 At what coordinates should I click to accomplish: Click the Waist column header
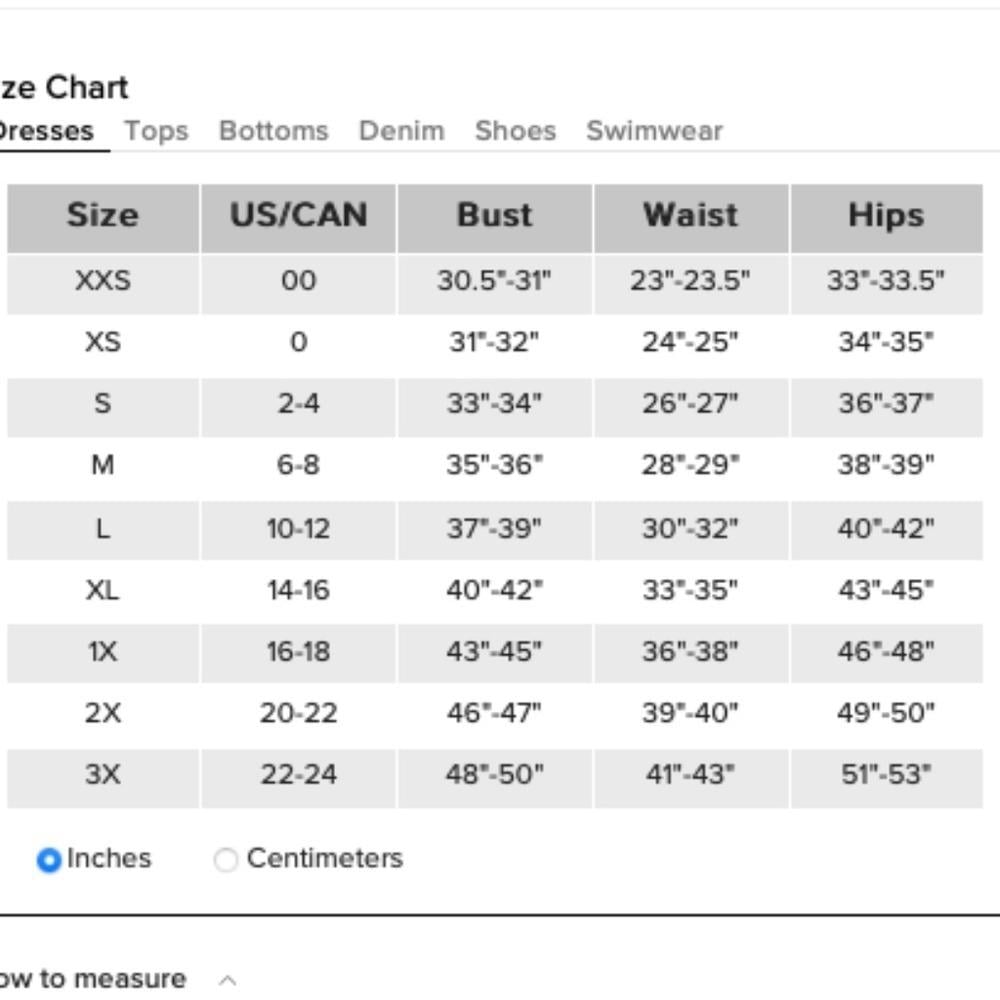pyautogui.click(x=691, y=218)
